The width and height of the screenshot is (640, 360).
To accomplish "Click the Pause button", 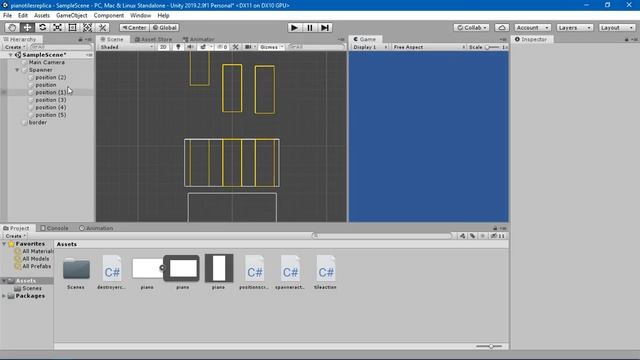I will click(x=309, y=27).
